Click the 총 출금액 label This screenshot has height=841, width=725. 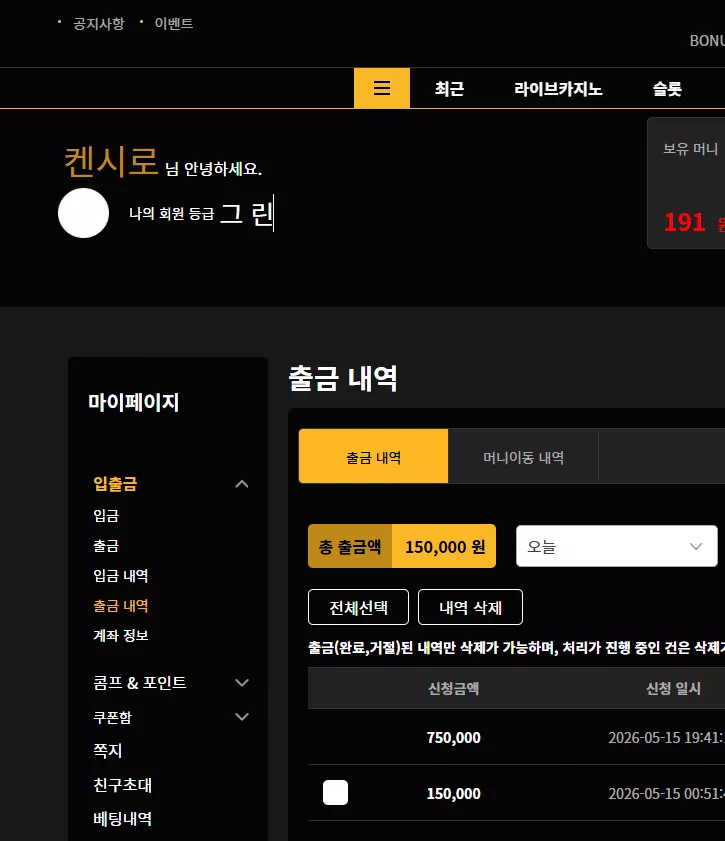[350, 547]
